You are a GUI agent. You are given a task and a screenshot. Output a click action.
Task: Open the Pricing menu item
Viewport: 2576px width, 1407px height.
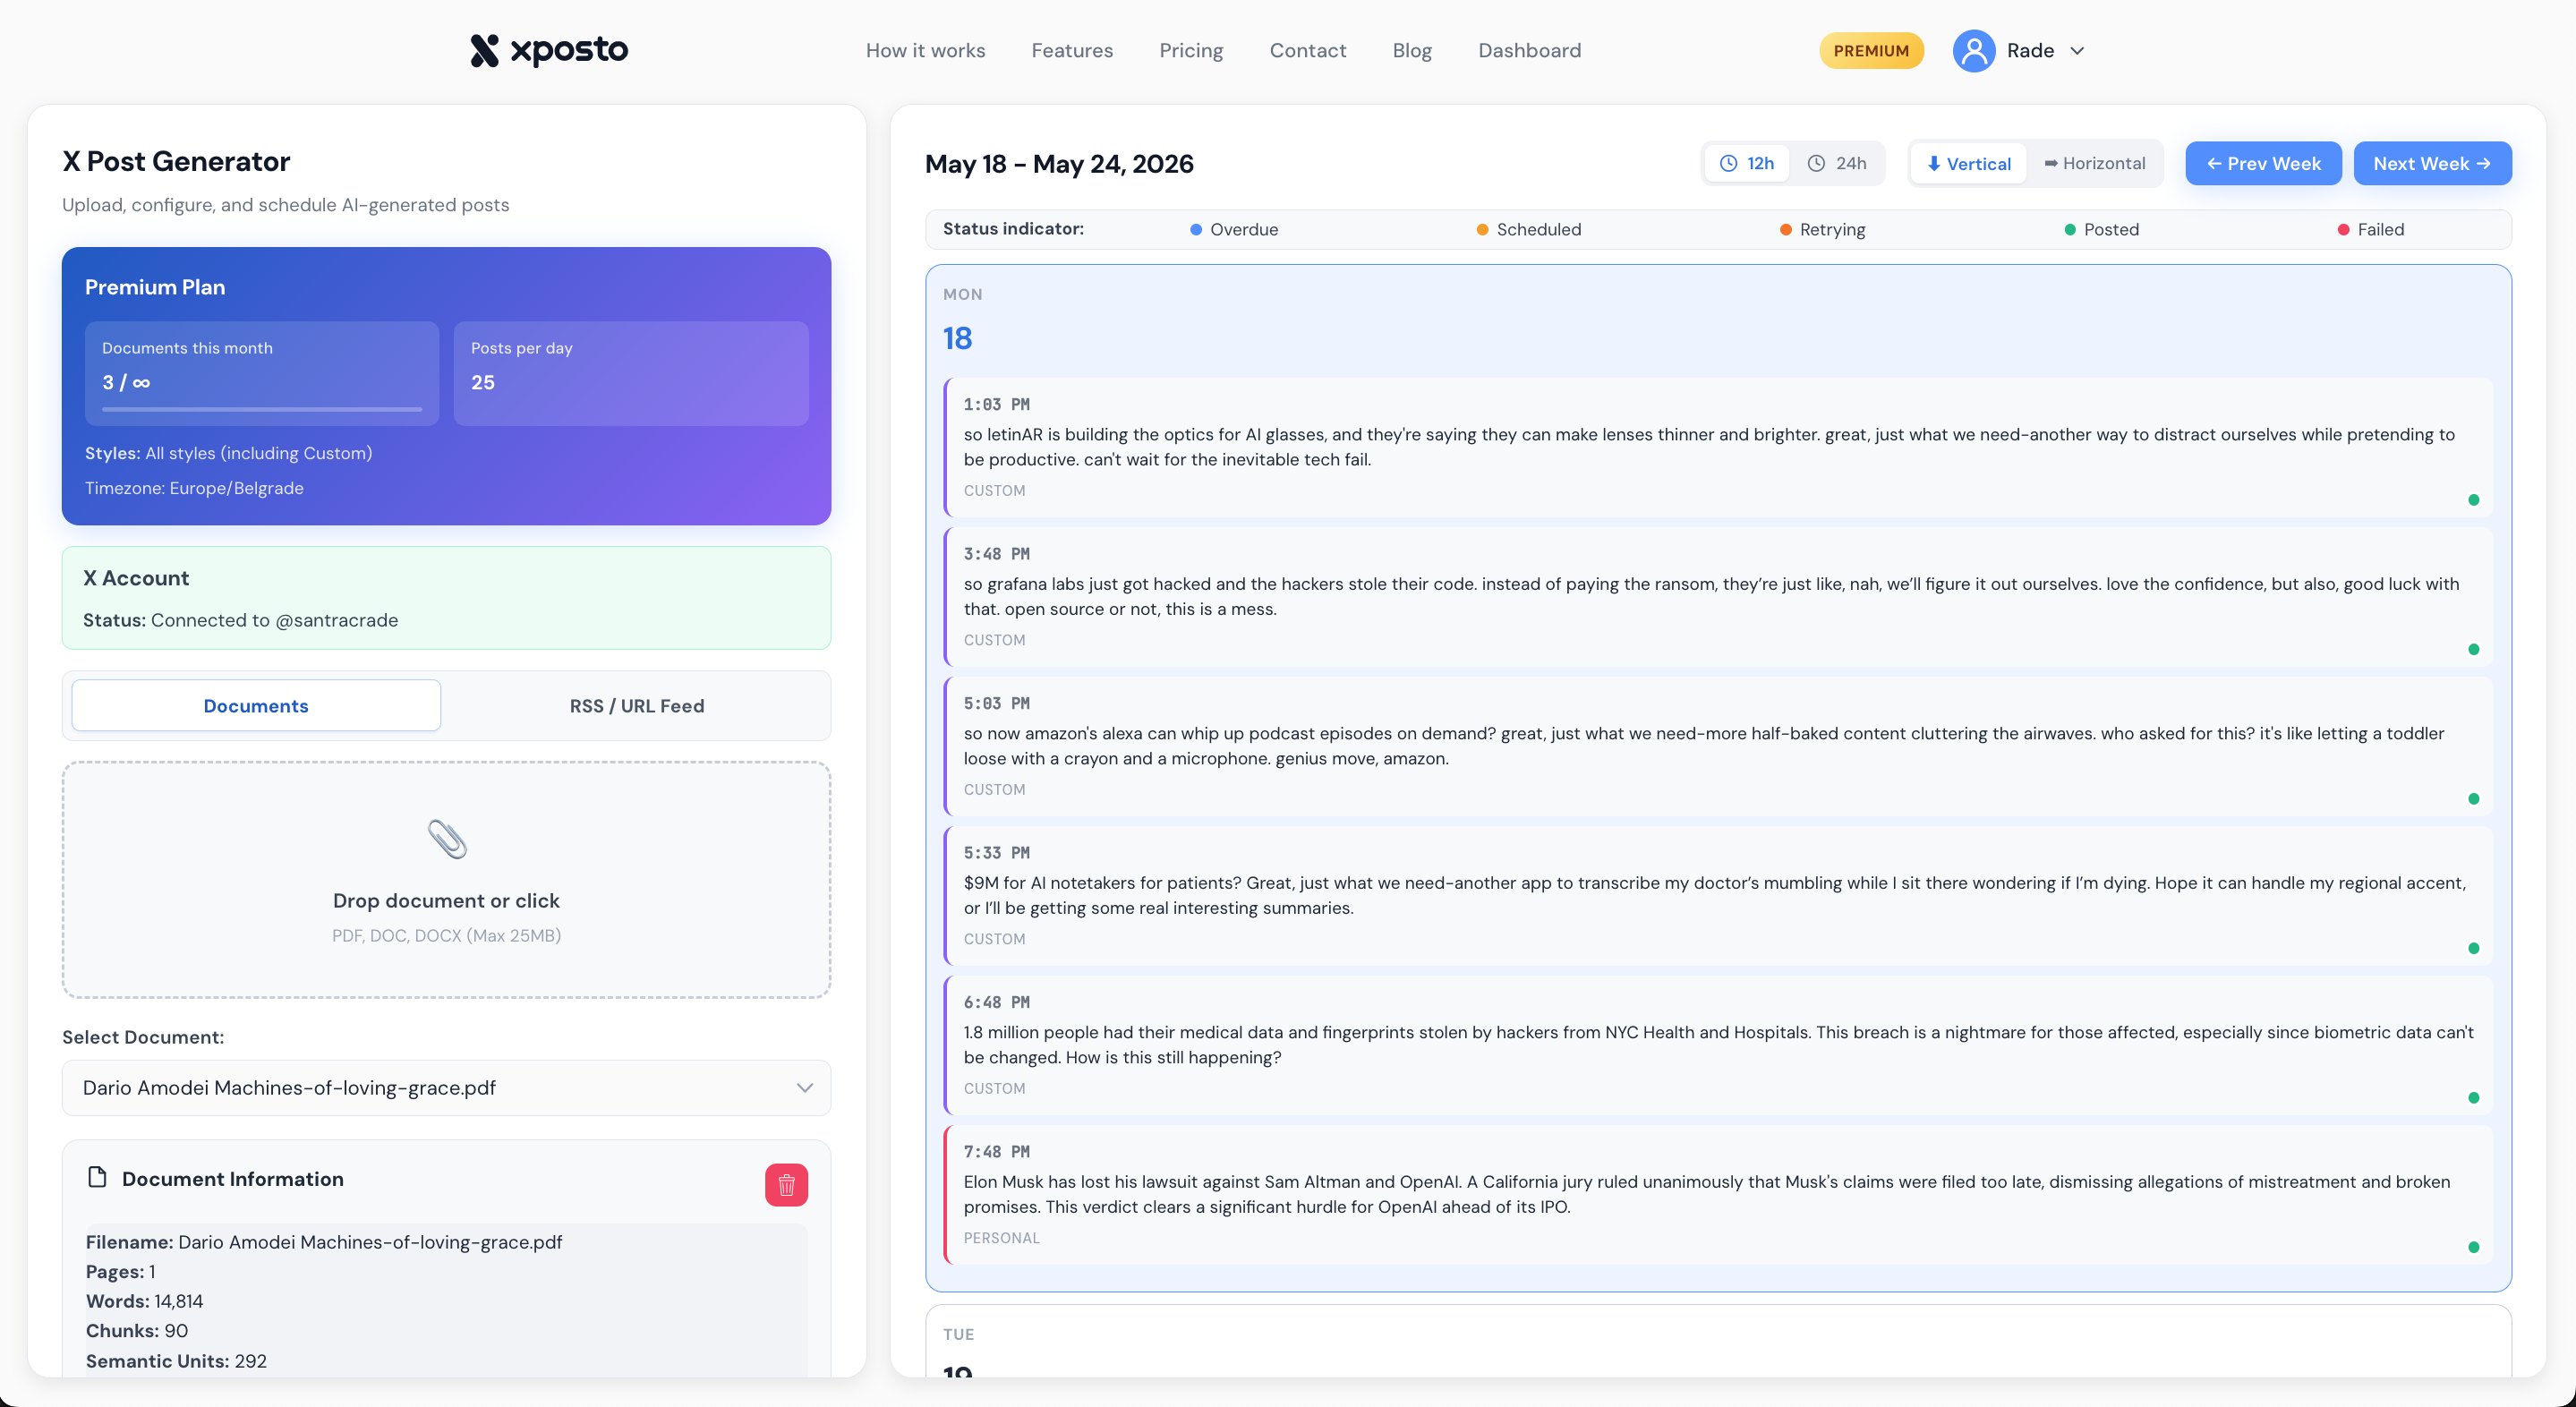pyautogui.click(x=1190, y=50)
